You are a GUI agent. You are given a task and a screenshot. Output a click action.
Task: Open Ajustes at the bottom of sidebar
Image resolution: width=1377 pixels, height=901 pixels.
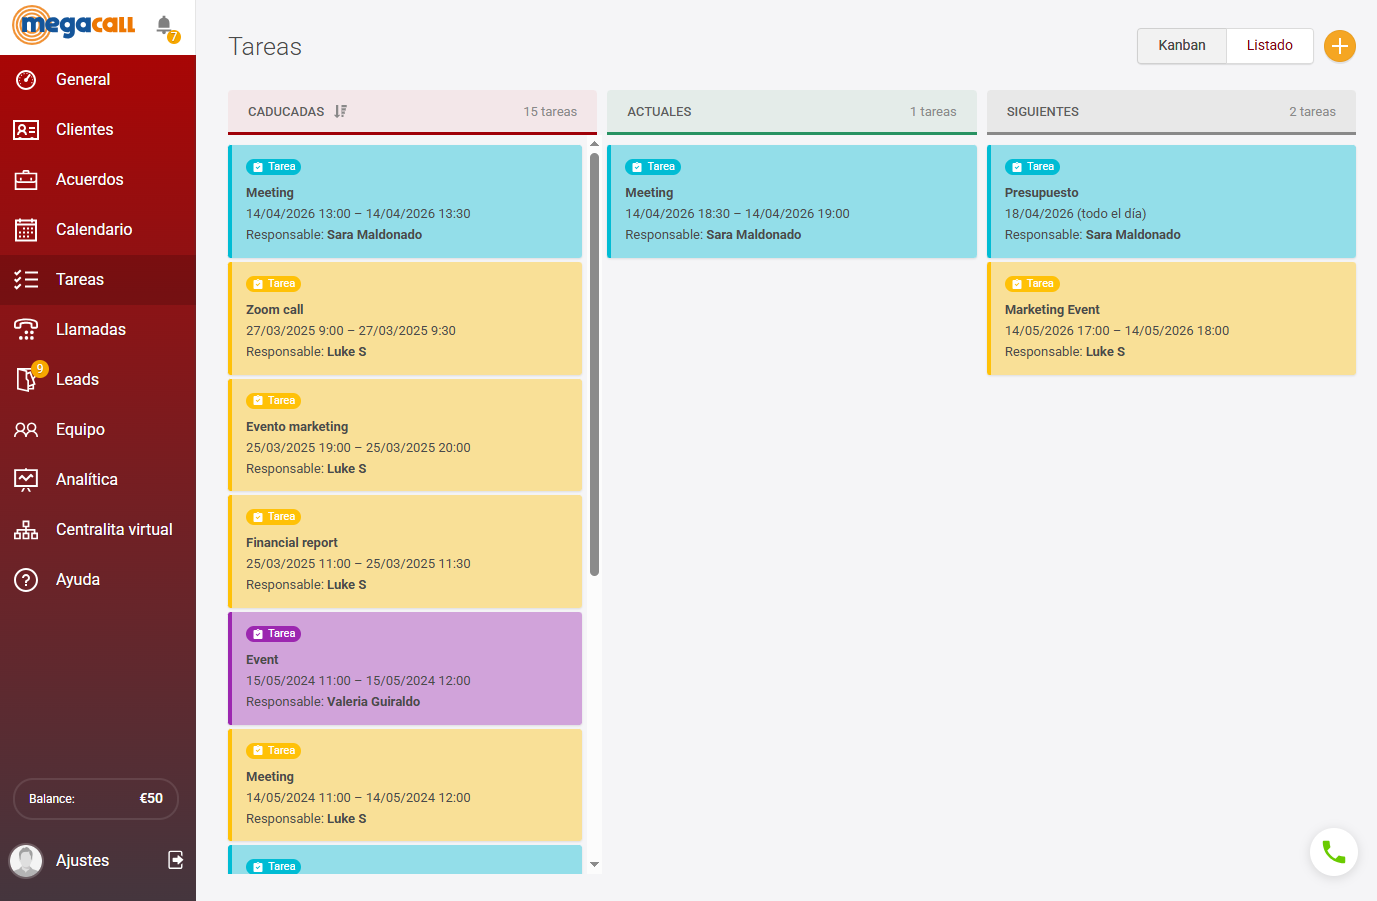tap(81, 860)
